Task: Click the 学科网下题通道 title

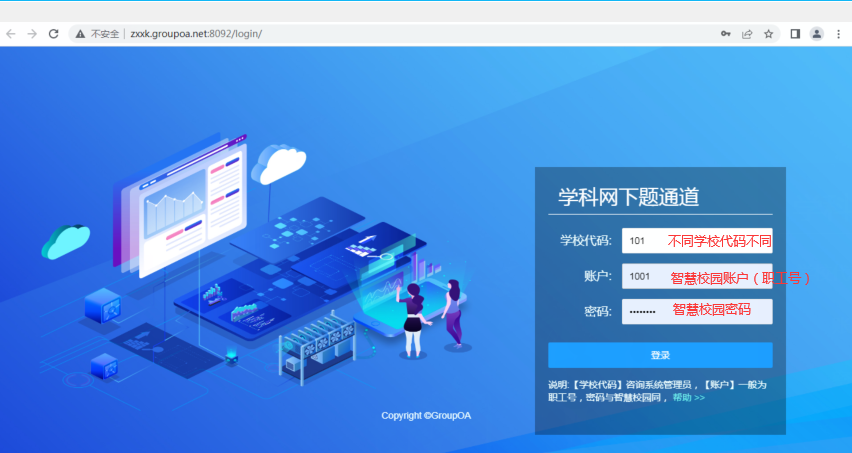Action: point(628,197)
